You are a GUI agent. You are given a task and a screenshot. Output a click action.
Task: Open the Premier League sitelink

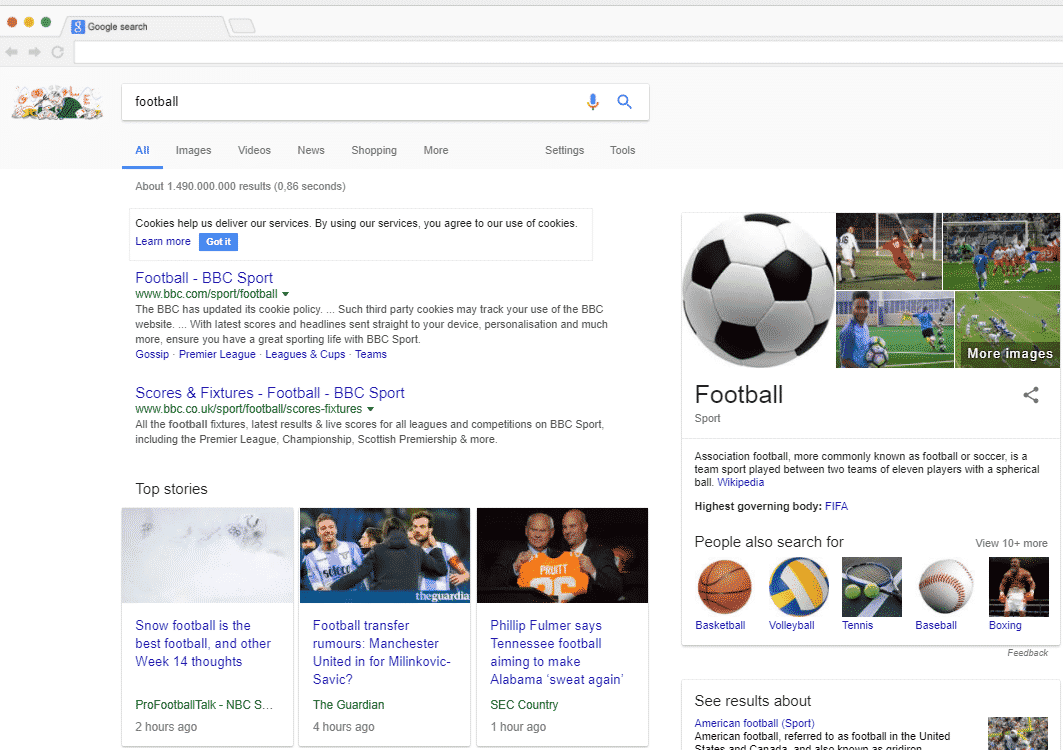click(x=217, y=355)
